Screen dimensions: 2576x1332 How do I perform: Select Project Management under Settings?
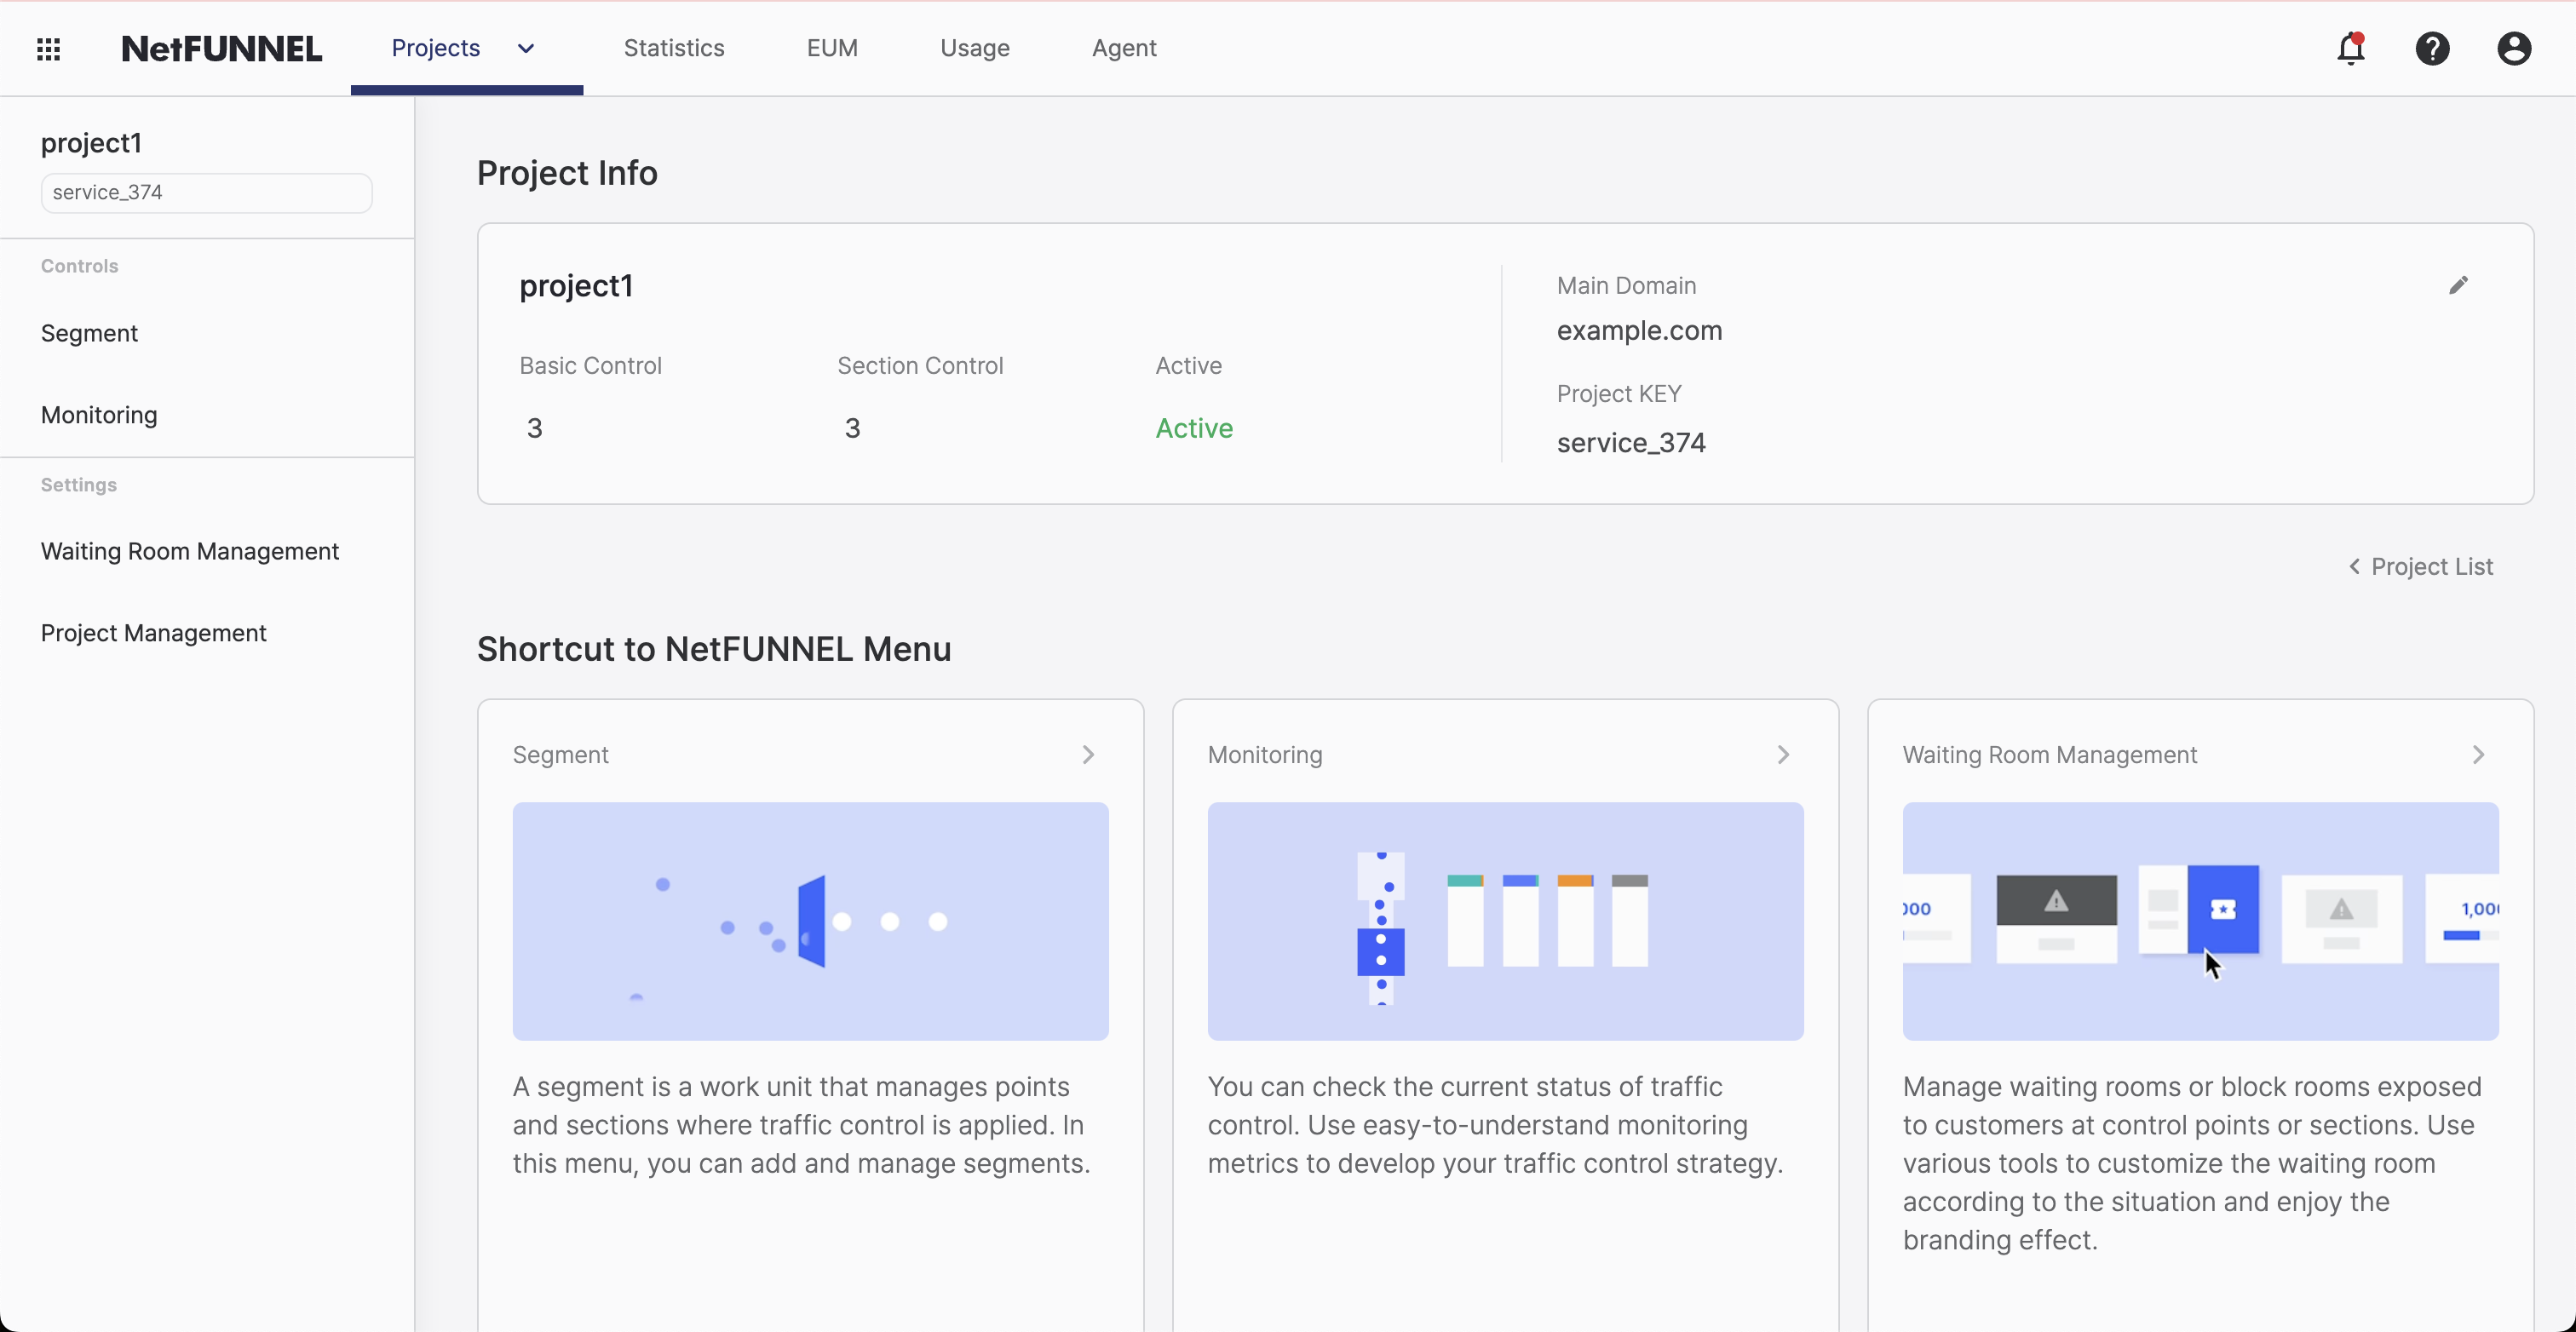(154, 632)
